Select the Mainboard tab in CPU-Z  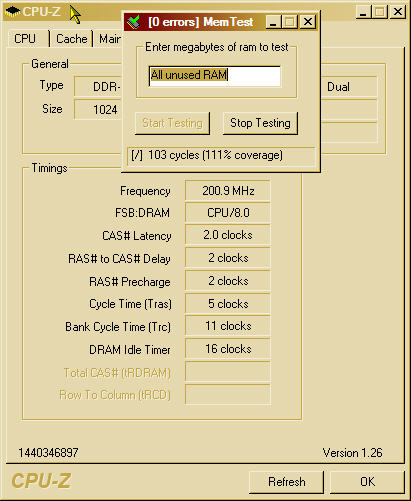[109, 39]
